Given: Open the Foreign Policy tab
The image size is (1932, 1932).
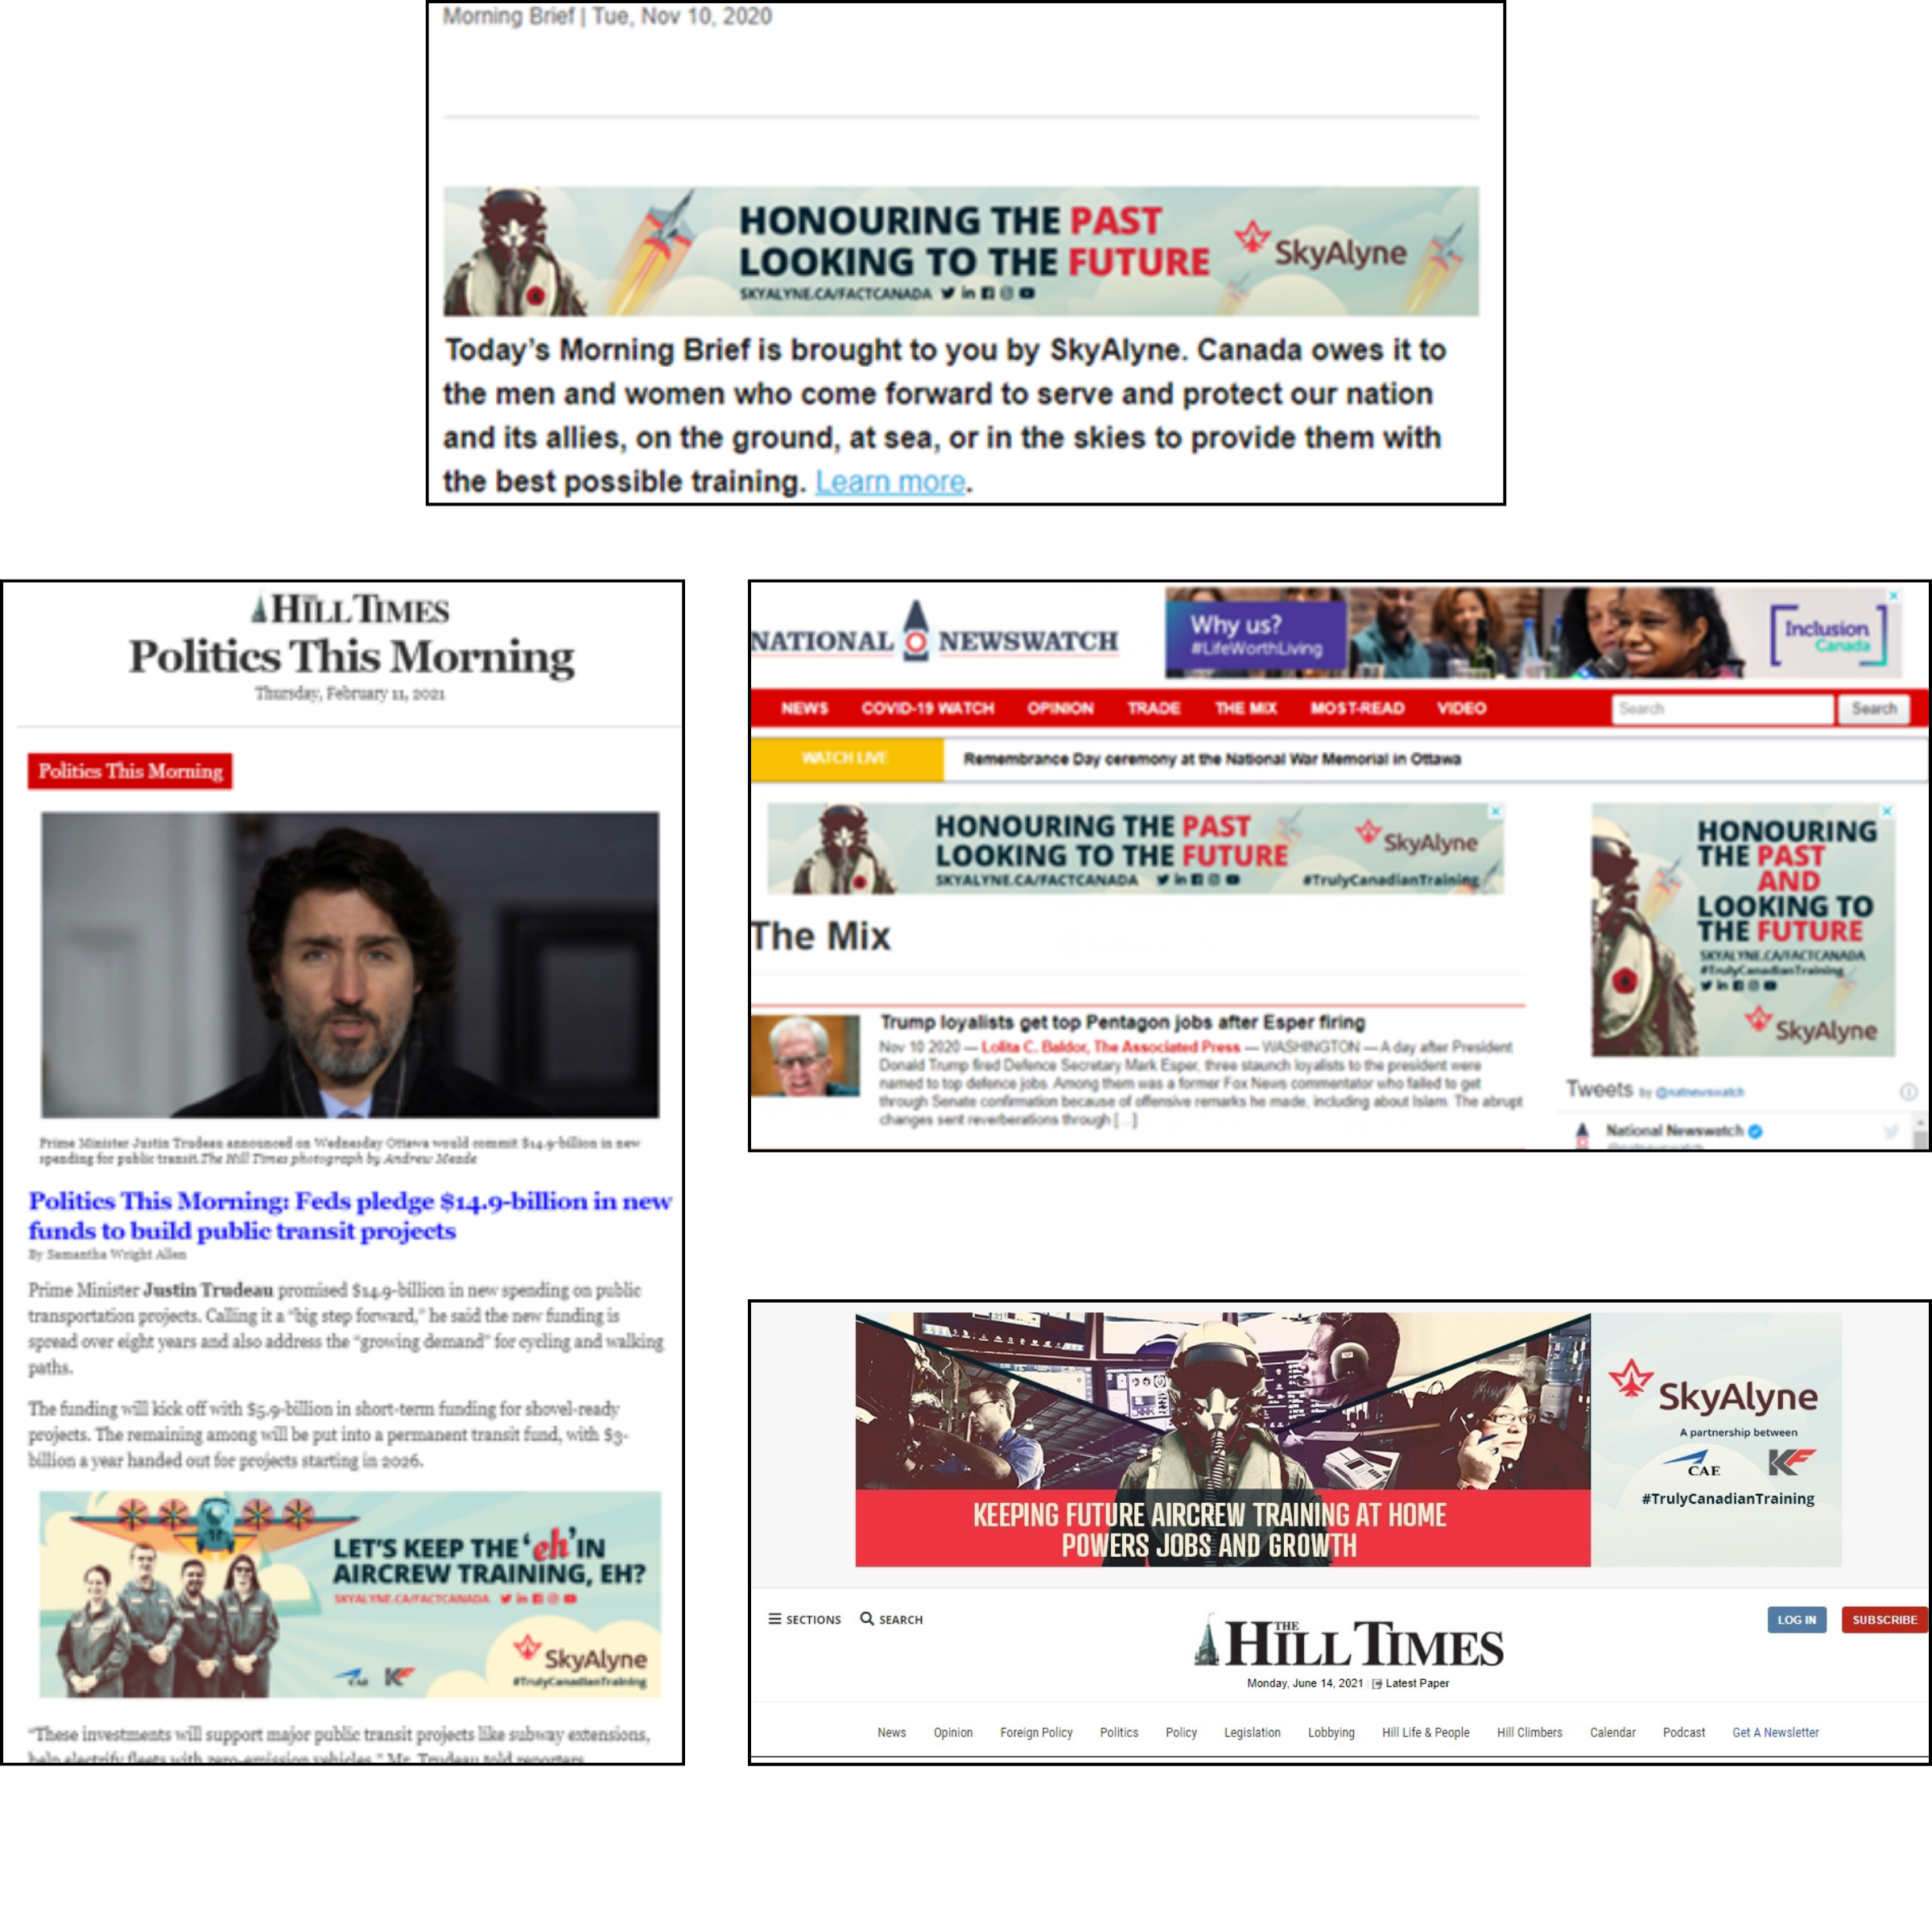Looking at the screenshot, I should pos(1036,1733).
